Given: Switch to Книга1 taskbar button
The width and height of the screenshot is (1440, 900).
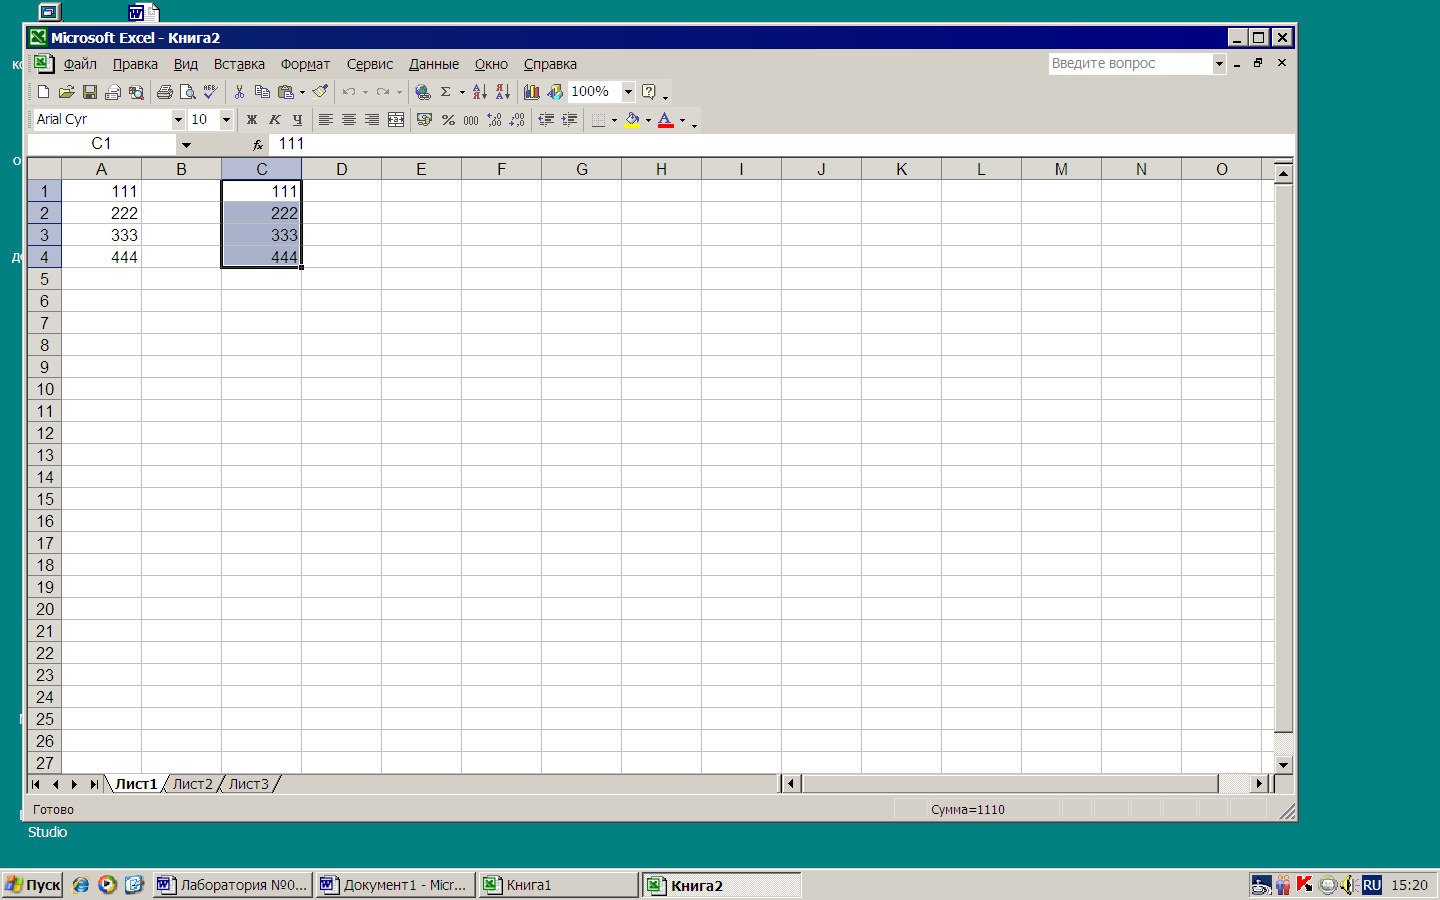Looking at the screenshot, I should 558,885.
